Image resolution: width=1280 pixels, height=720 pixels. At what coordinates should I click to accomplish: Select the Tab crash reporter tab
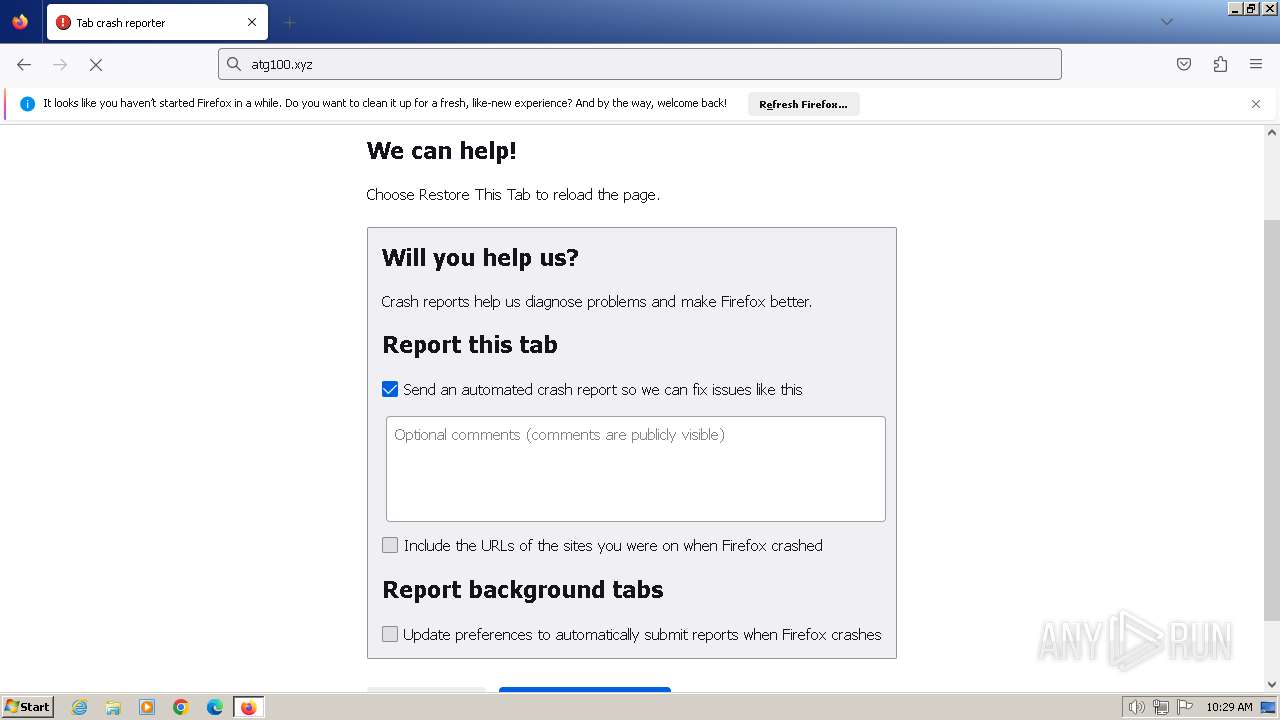tap(157, 22)
